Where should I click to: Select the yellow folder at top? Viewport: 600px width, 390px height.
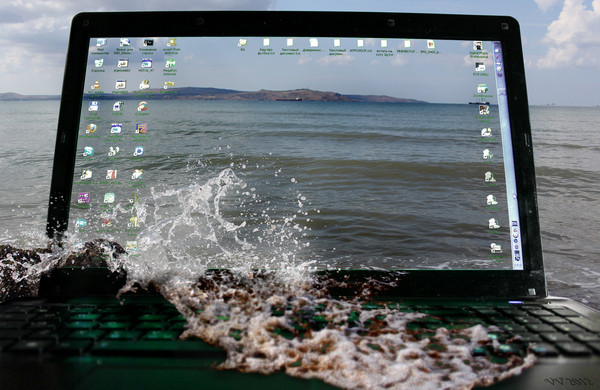242,43
